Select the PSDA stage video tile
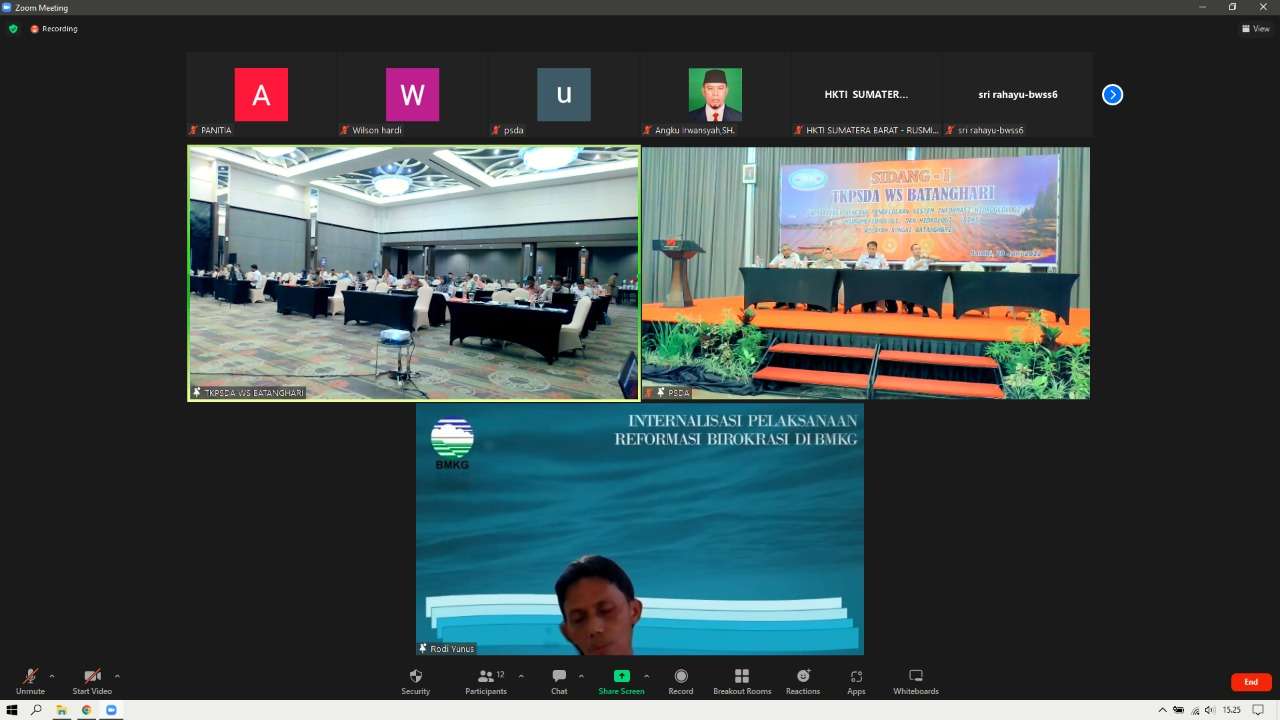Screen dimensions: 1280x720 (x=866, y=274)
